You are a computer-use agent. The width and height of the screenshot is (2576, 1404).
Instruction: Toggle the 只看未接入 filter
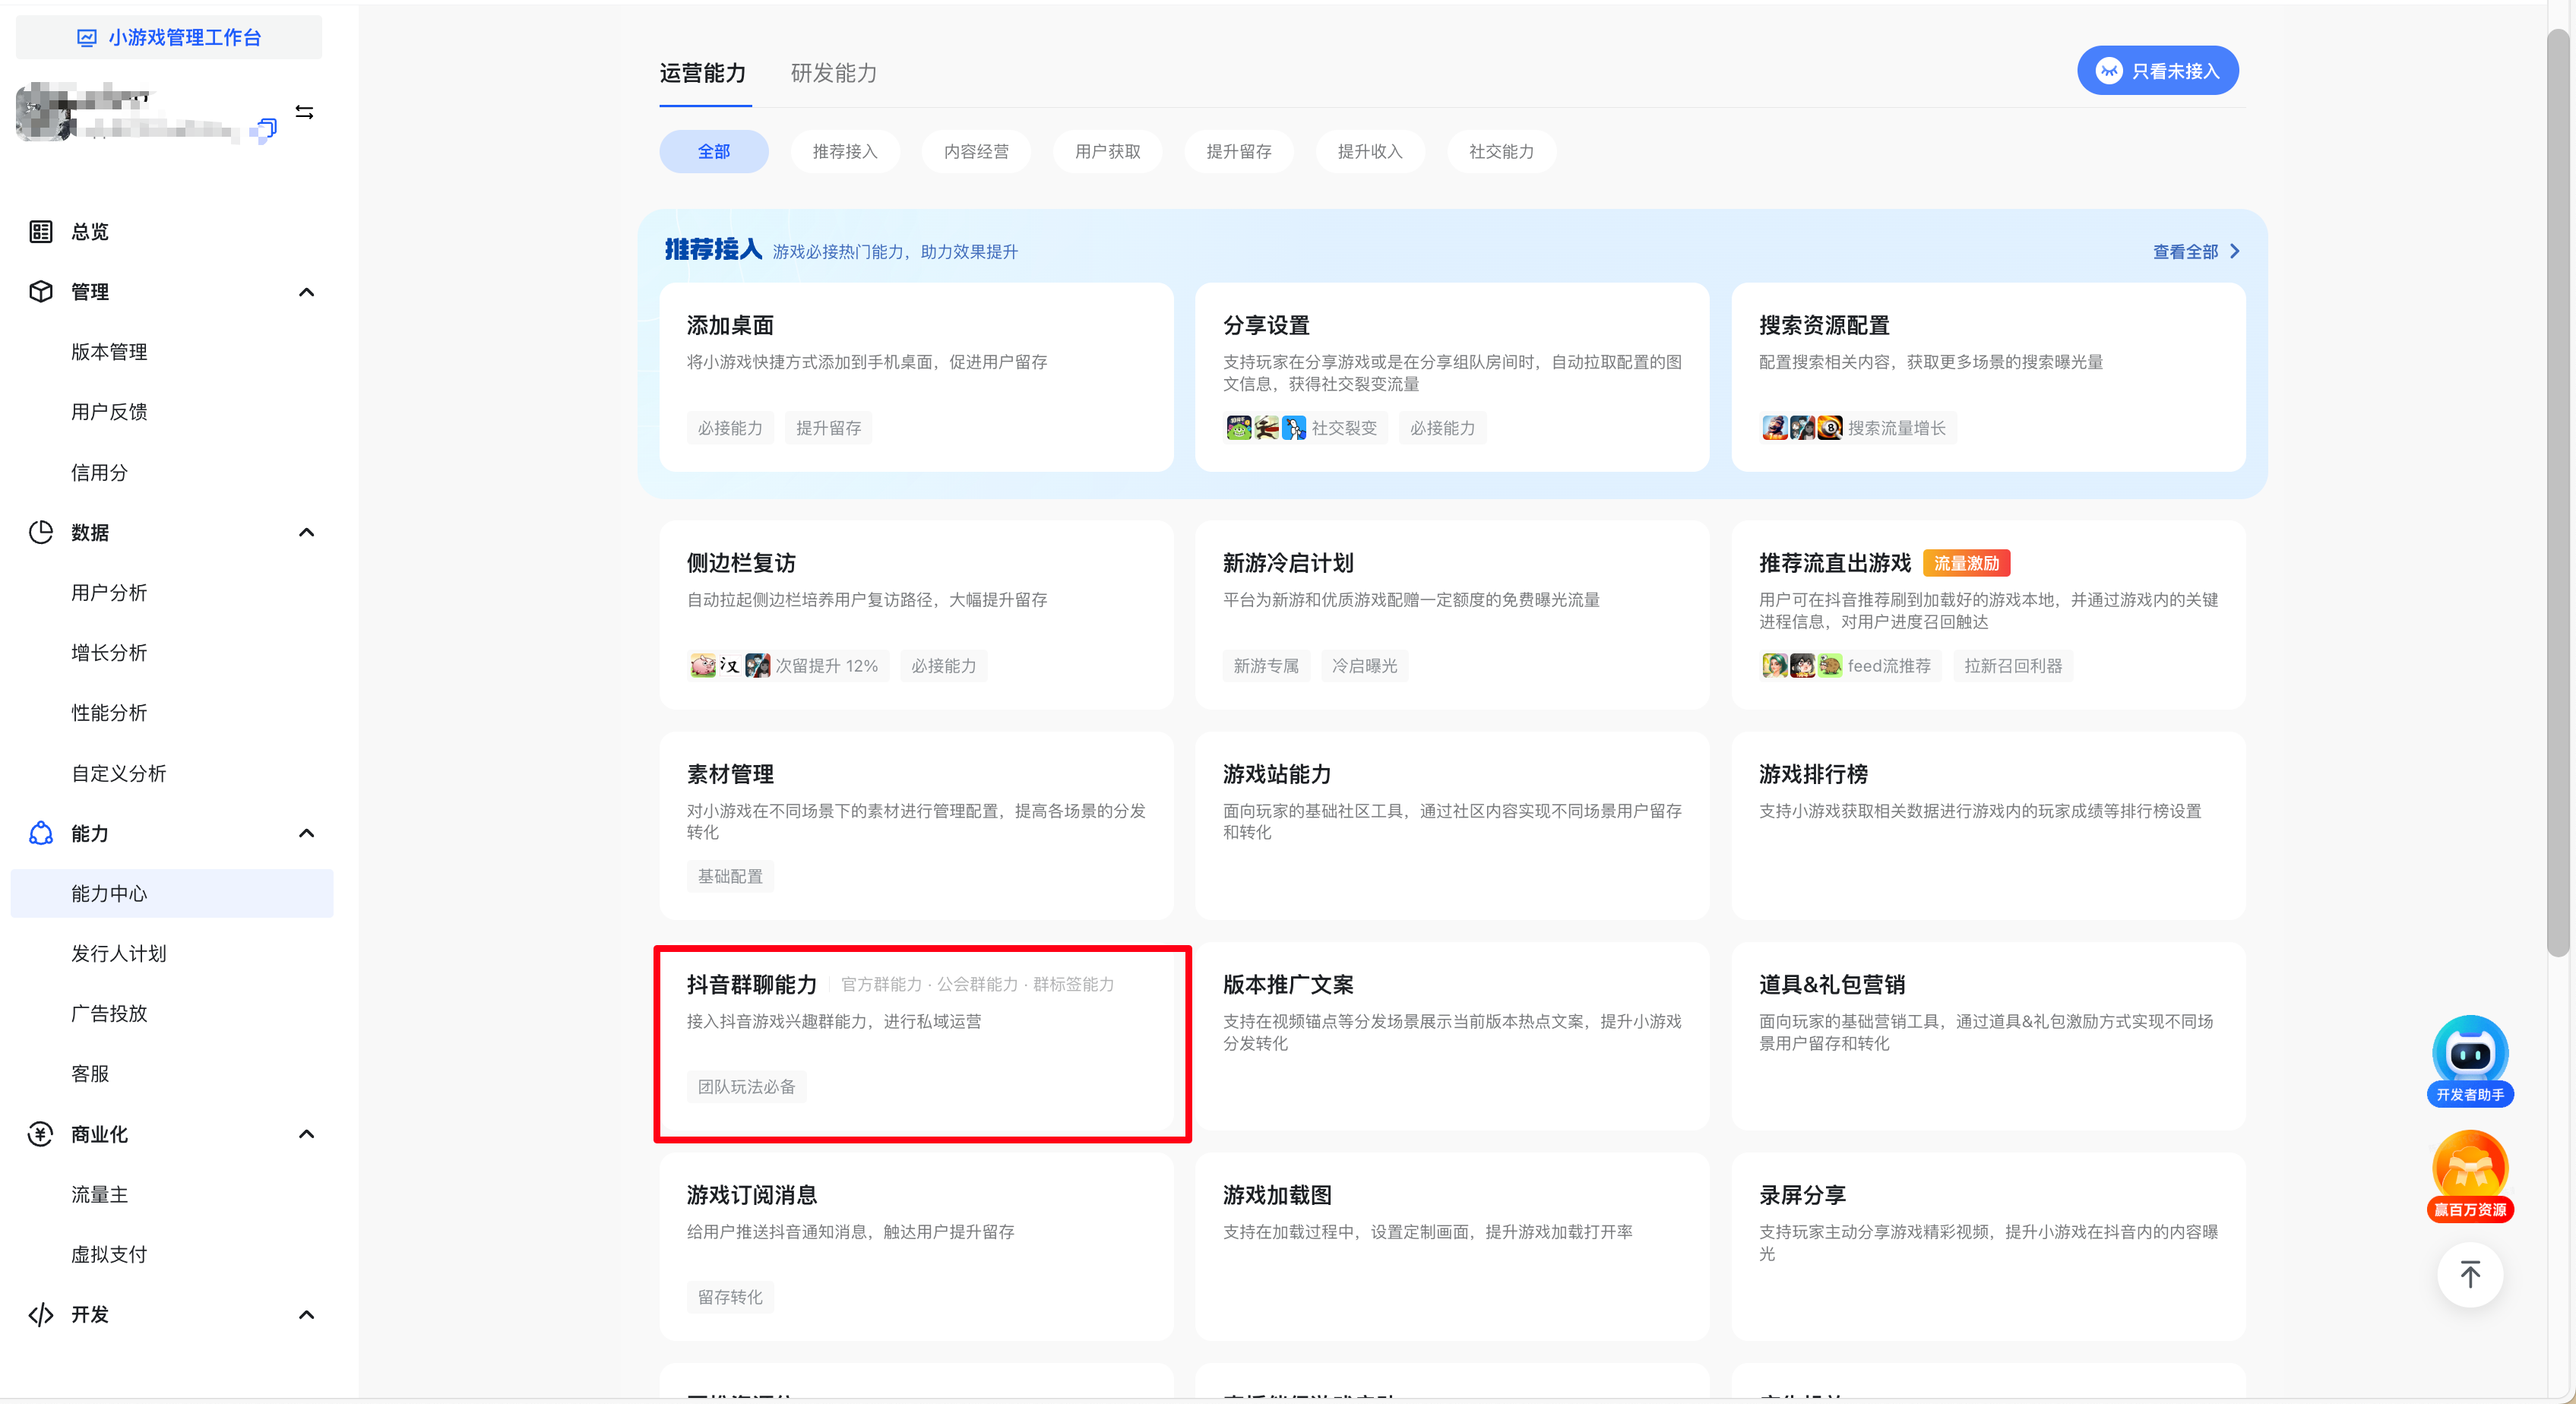pyautogui.click(x=2157, y=71)
